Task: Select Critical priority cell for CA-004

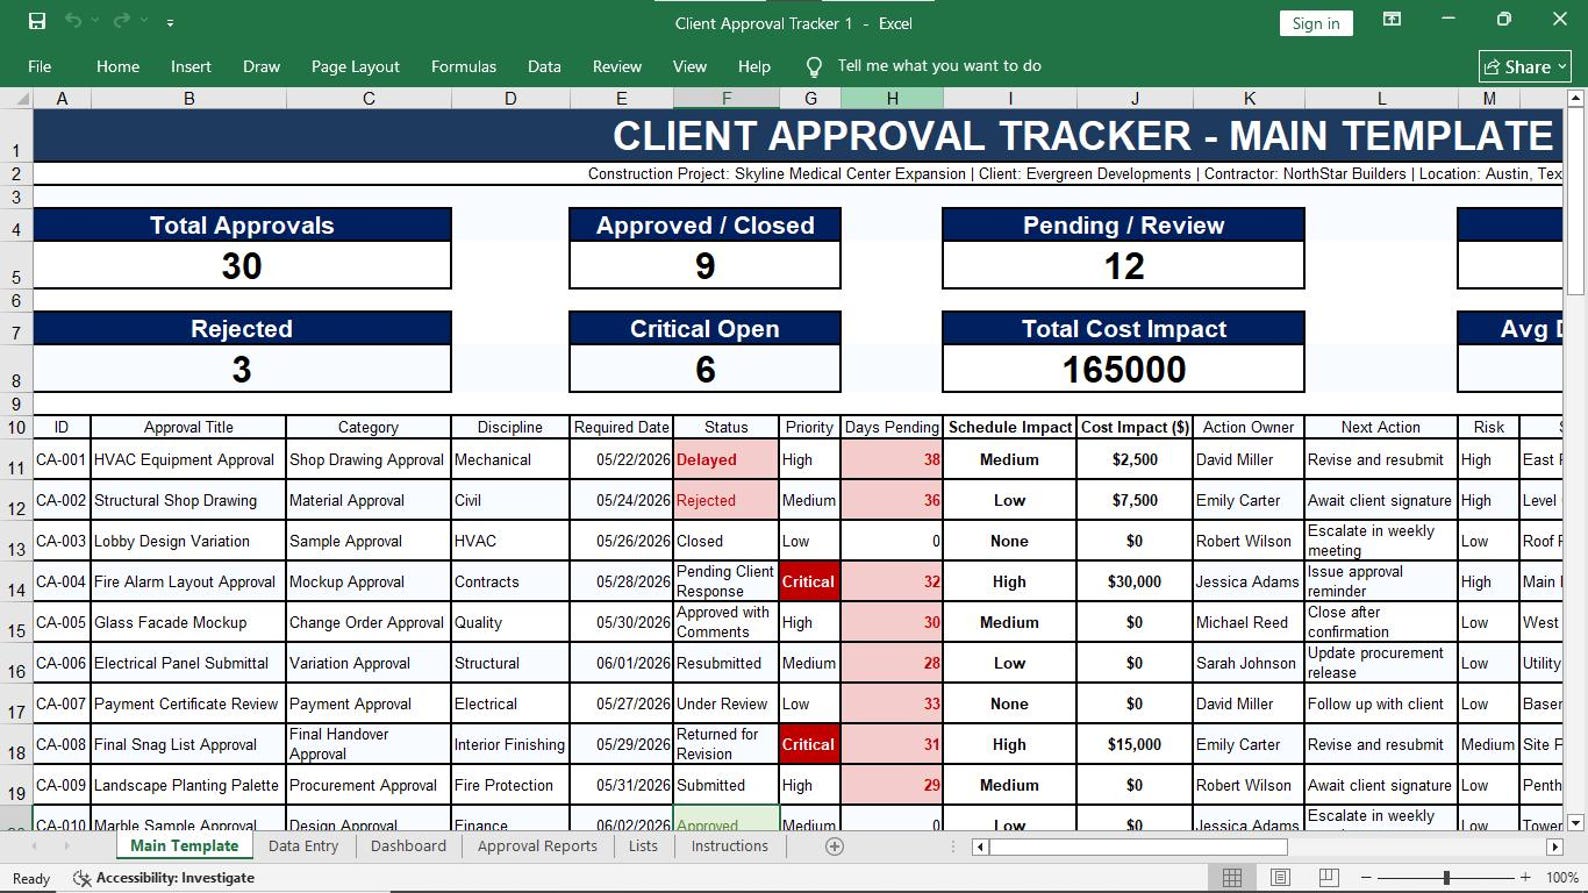Action: point(809,582)
